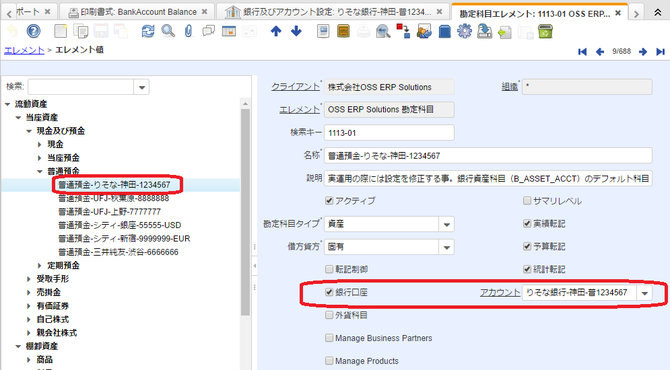
Task: Click the blue Product Info icon
Action: (444, 31)
